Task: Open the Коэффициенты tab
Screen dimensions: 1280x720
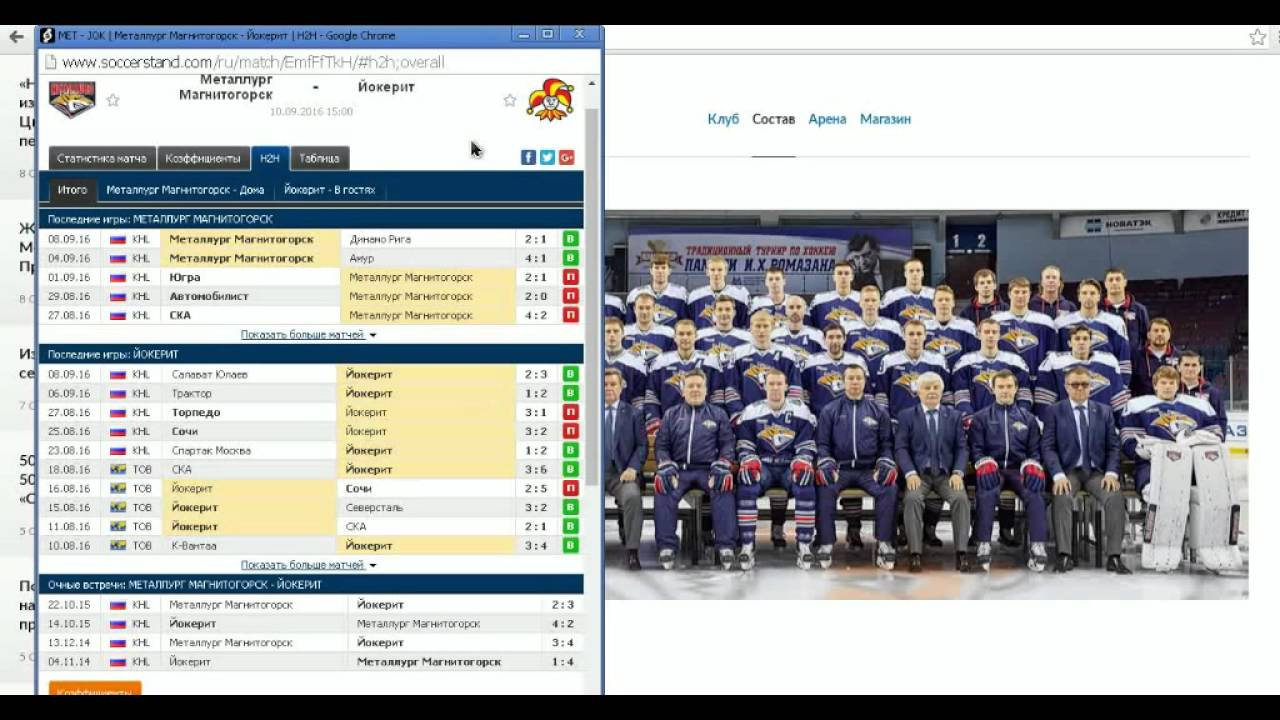Action: [x=203, y=158]
